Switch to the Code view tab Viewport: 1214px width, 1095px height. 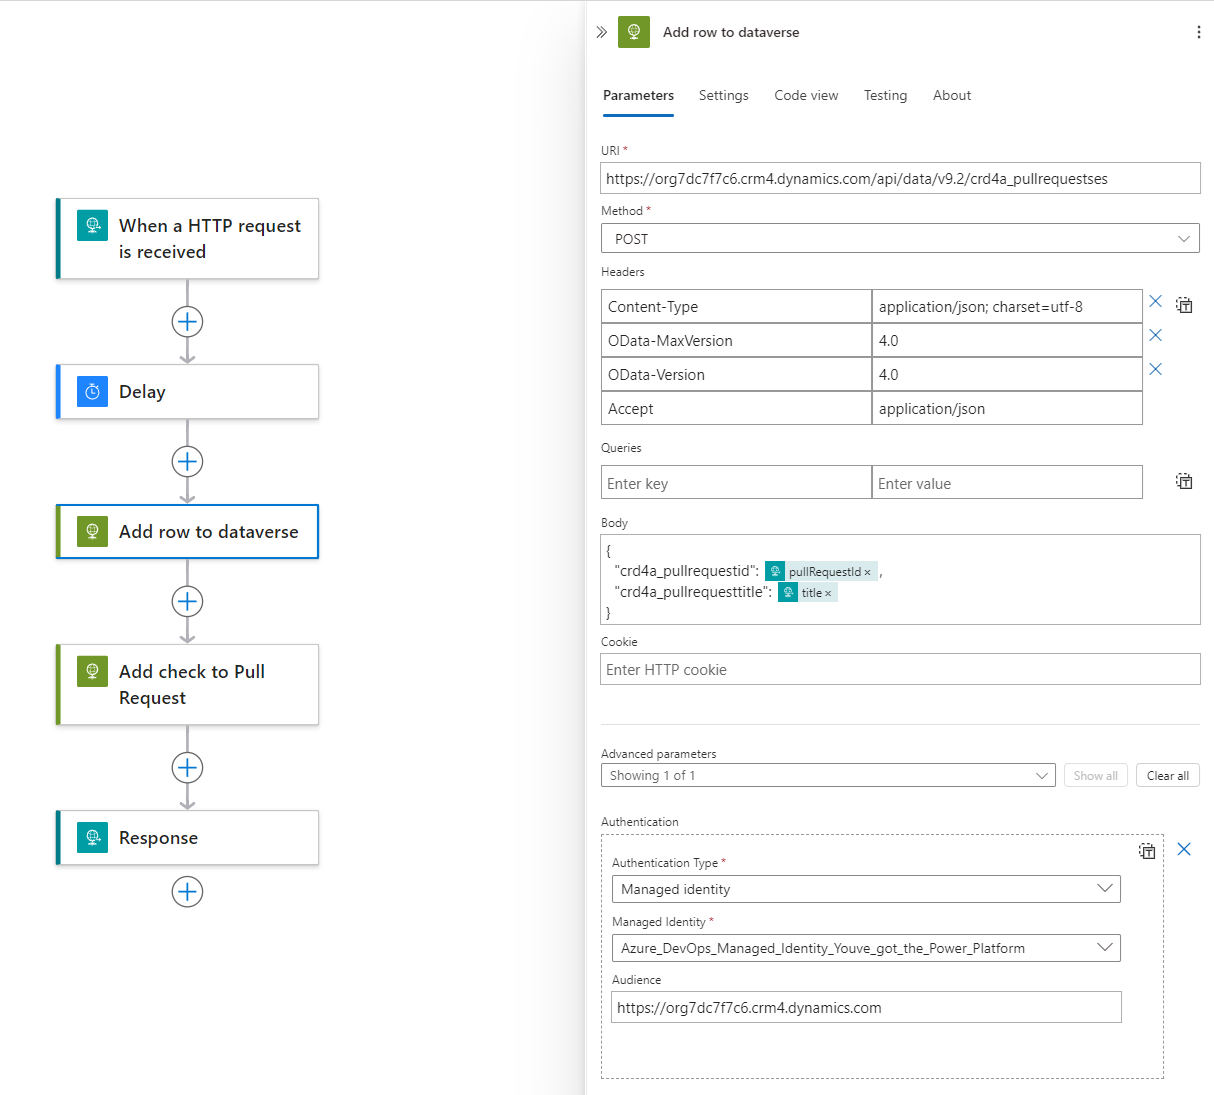(806, 95)
